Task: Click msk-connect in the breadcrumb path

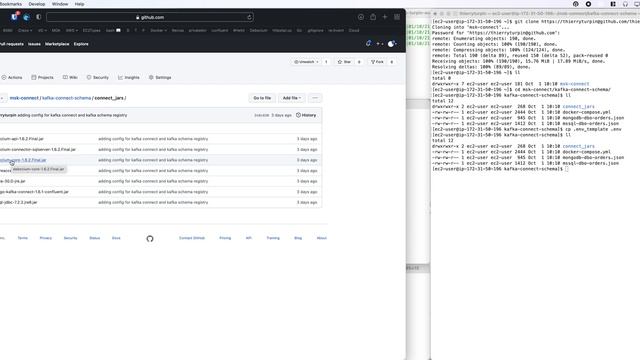Action: [x=24, y=98]
